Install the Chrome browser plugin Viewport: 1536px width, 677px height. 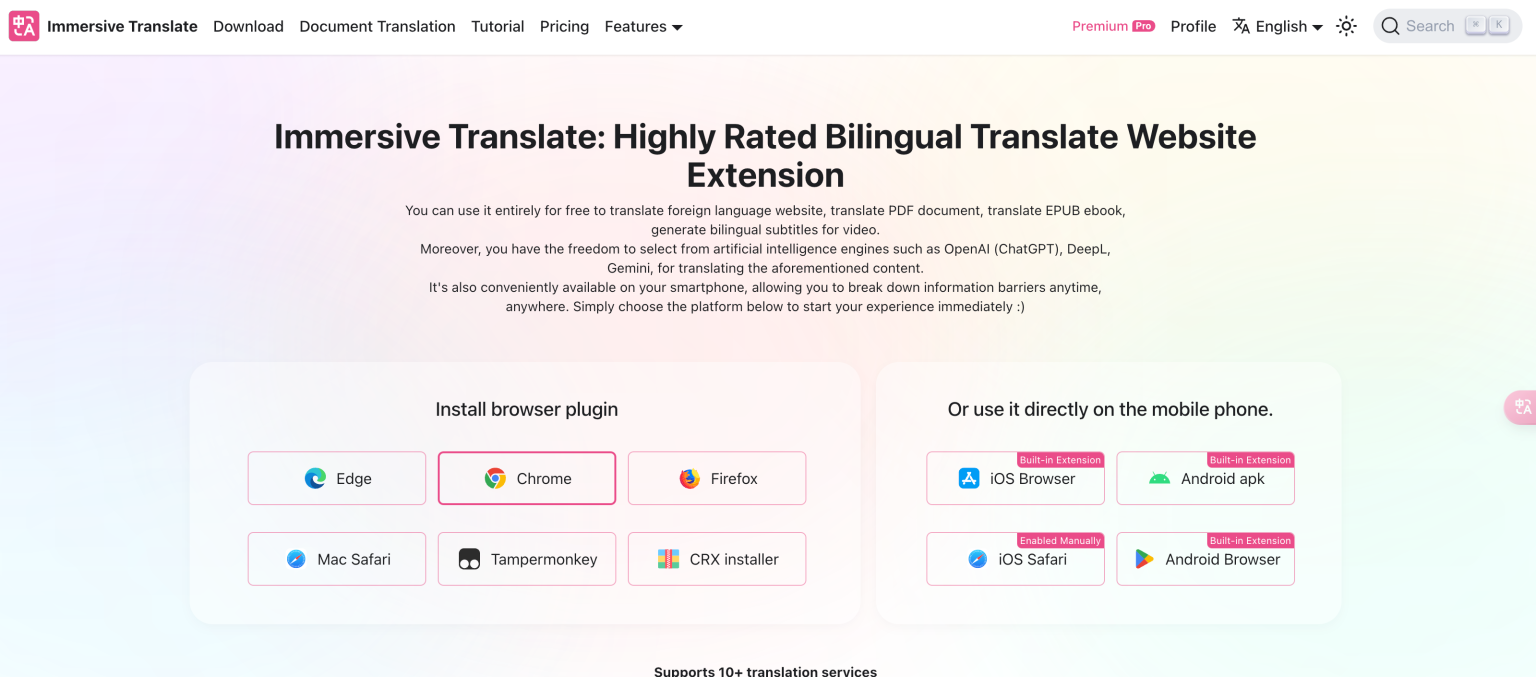click(x=527, y=478)
